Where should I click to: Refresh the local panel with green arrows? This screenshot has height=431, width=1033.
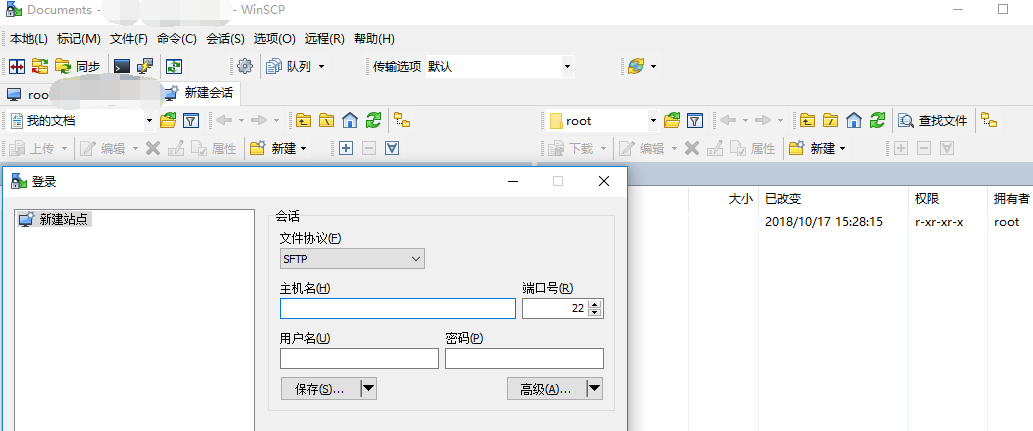(374, 121)
